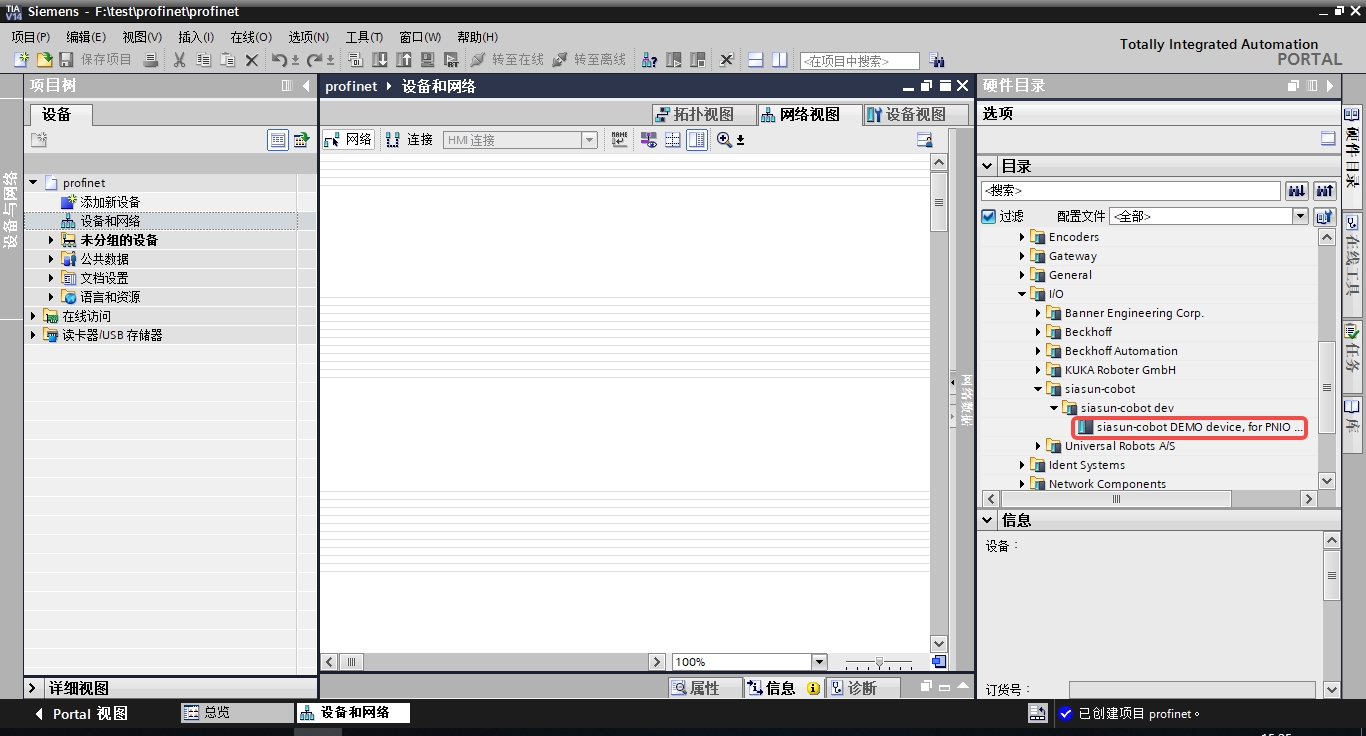The image size is (1366, 736).
Task: Click the split editor horizontally icon
Action: [x=756, y=60]
